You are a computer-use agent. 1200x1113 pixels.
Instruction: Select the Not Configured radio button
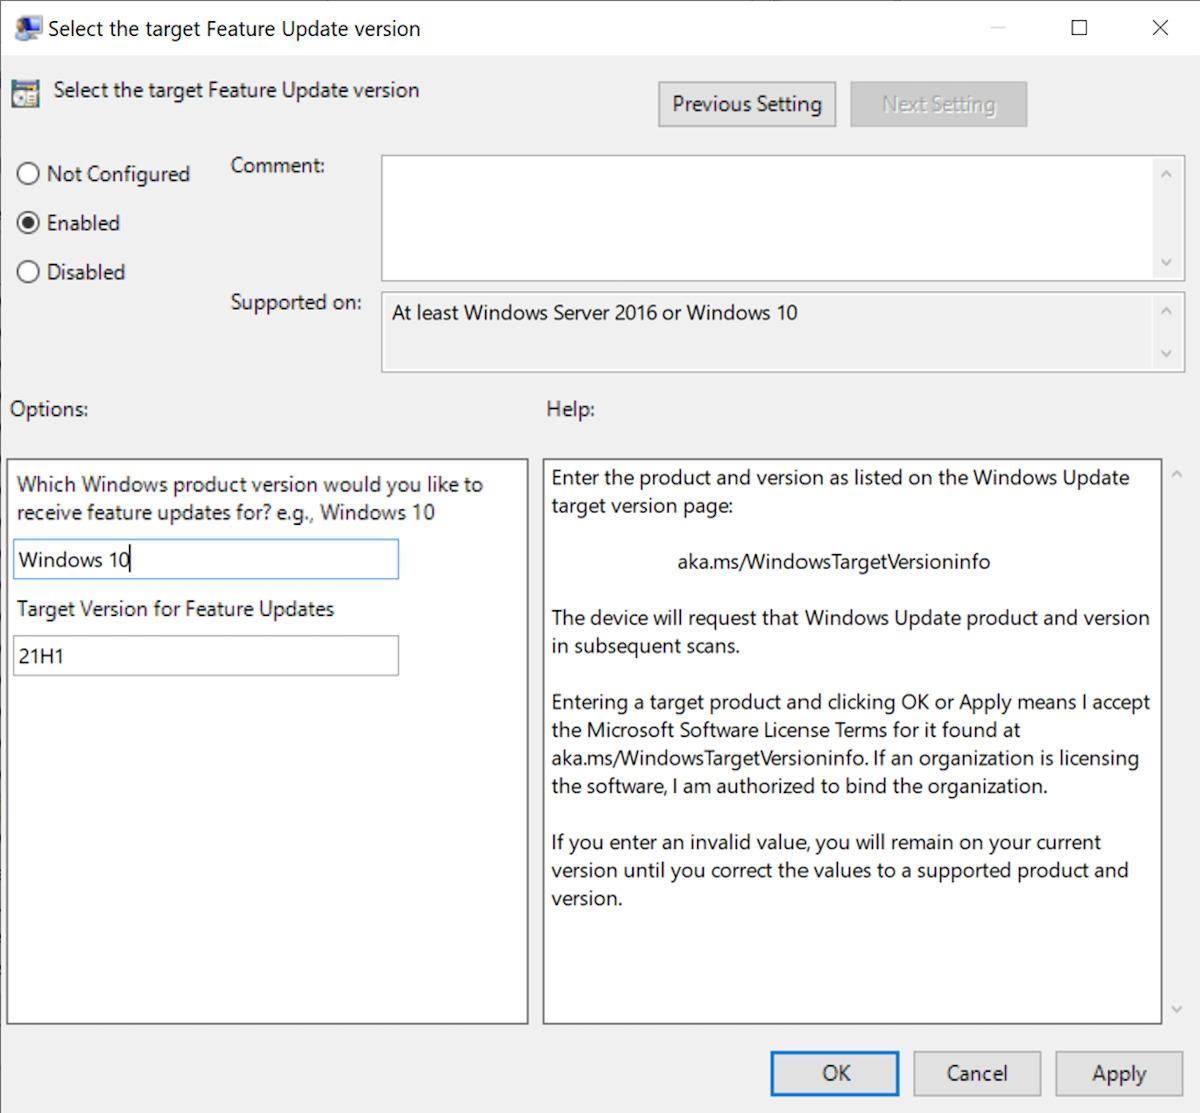coord(29,173)
